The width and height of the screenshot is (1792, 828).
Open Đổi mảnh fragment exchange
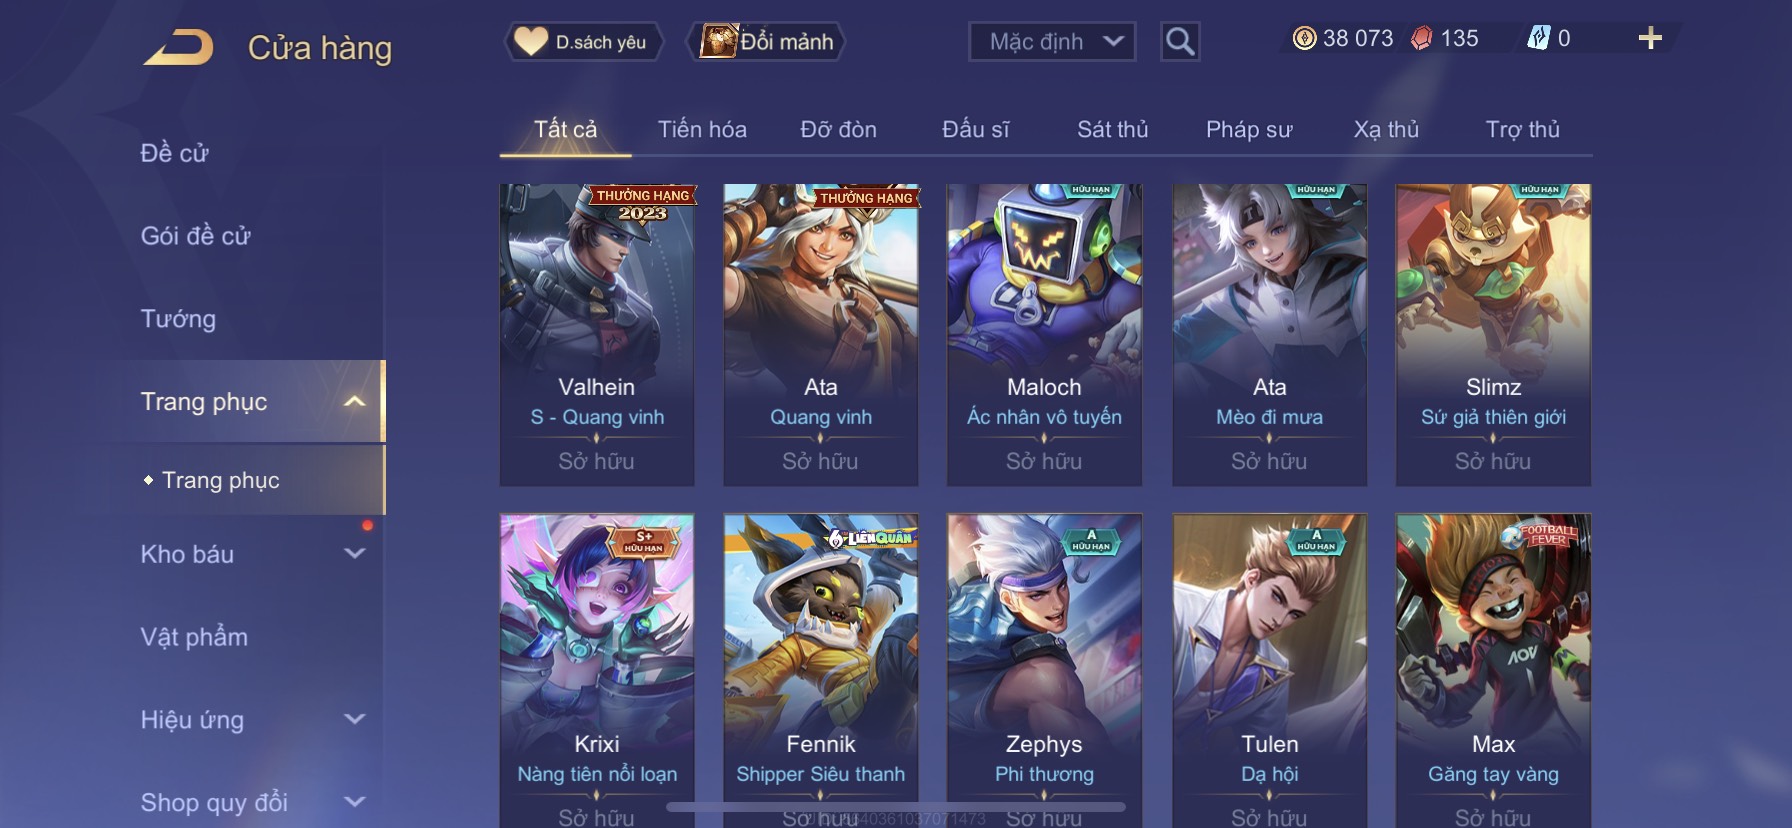[767, 42]
